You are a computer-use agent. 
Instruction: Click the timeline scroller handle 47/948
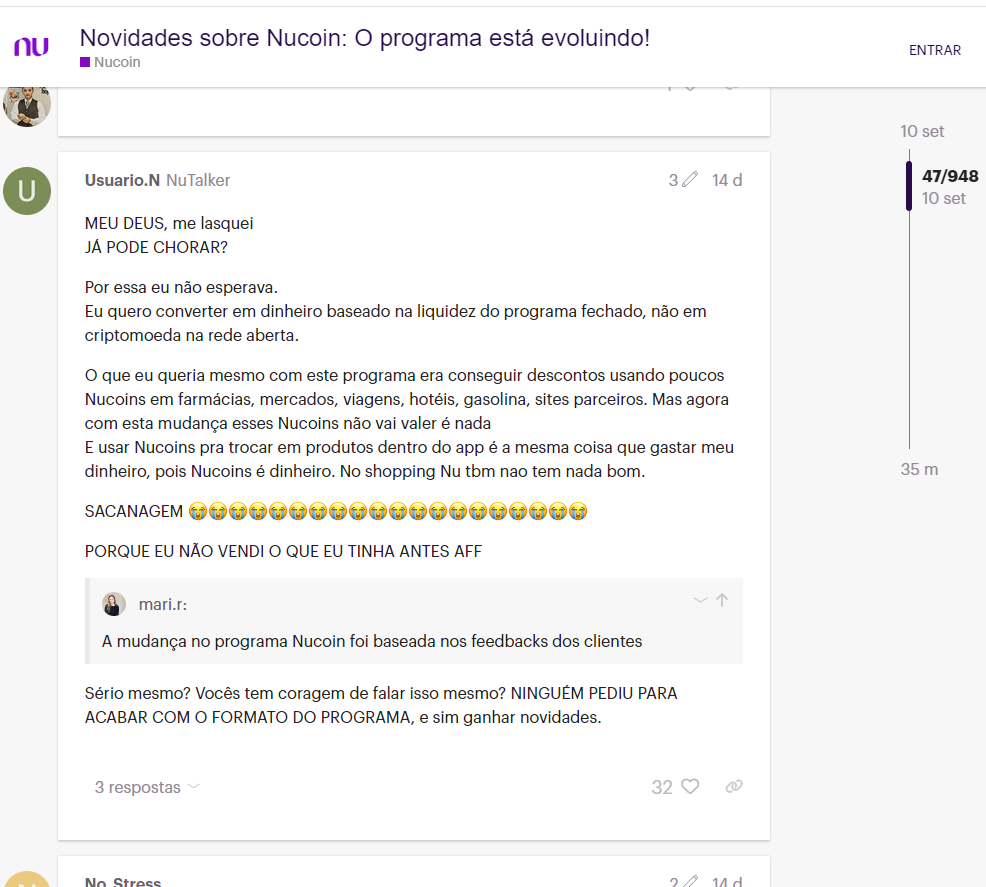(x=909, y=186)
